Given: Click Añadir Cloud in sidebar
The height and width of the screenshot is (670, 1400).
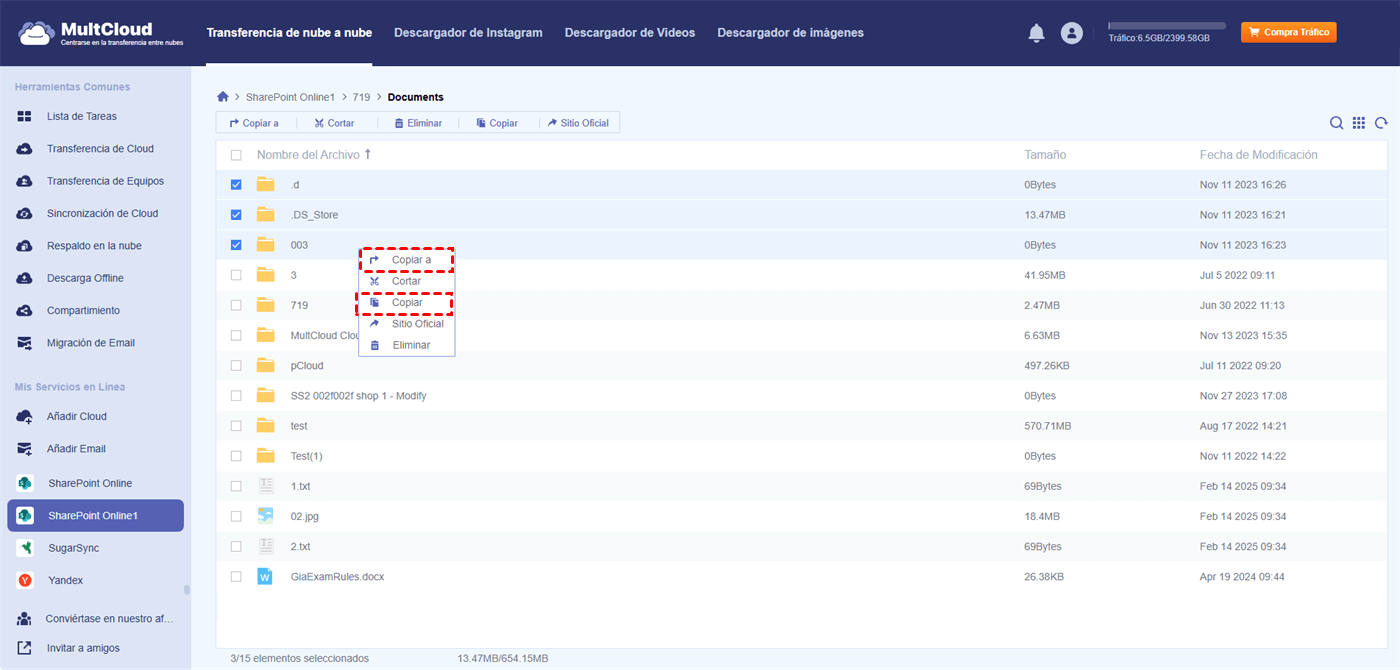Looking at the screenshot, I should (77, 416).
